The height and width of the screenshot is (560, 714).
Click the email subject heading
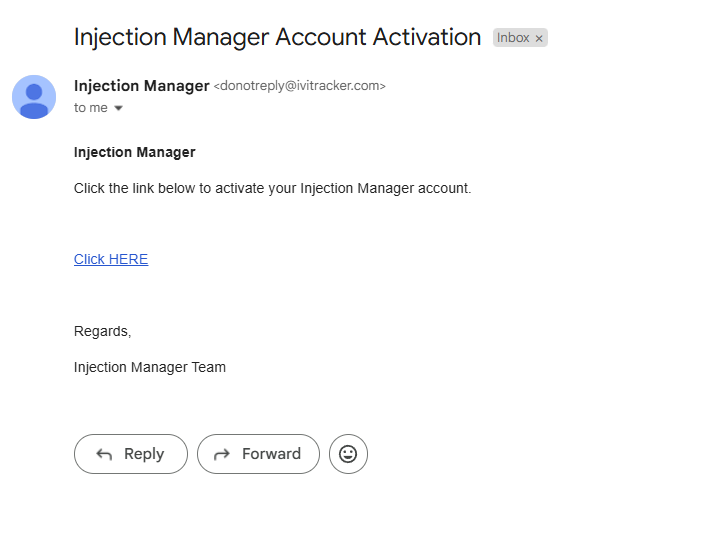tap(277, 37)
